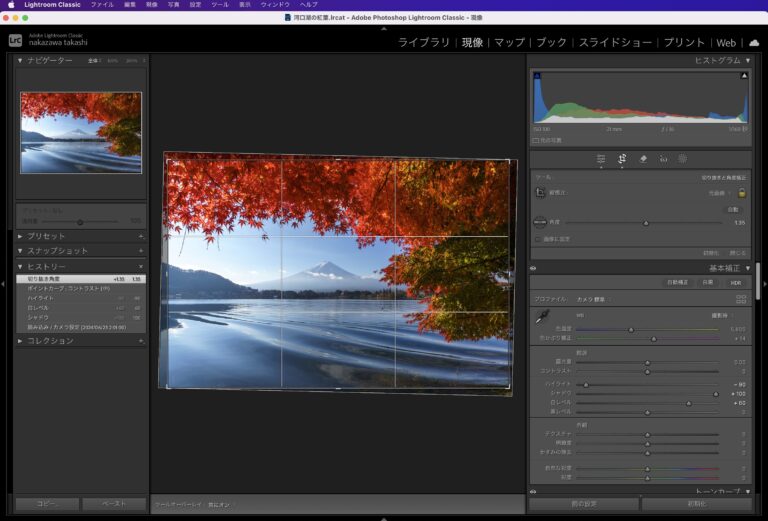Open the Masking tool icon

click(x=683, y=158)
